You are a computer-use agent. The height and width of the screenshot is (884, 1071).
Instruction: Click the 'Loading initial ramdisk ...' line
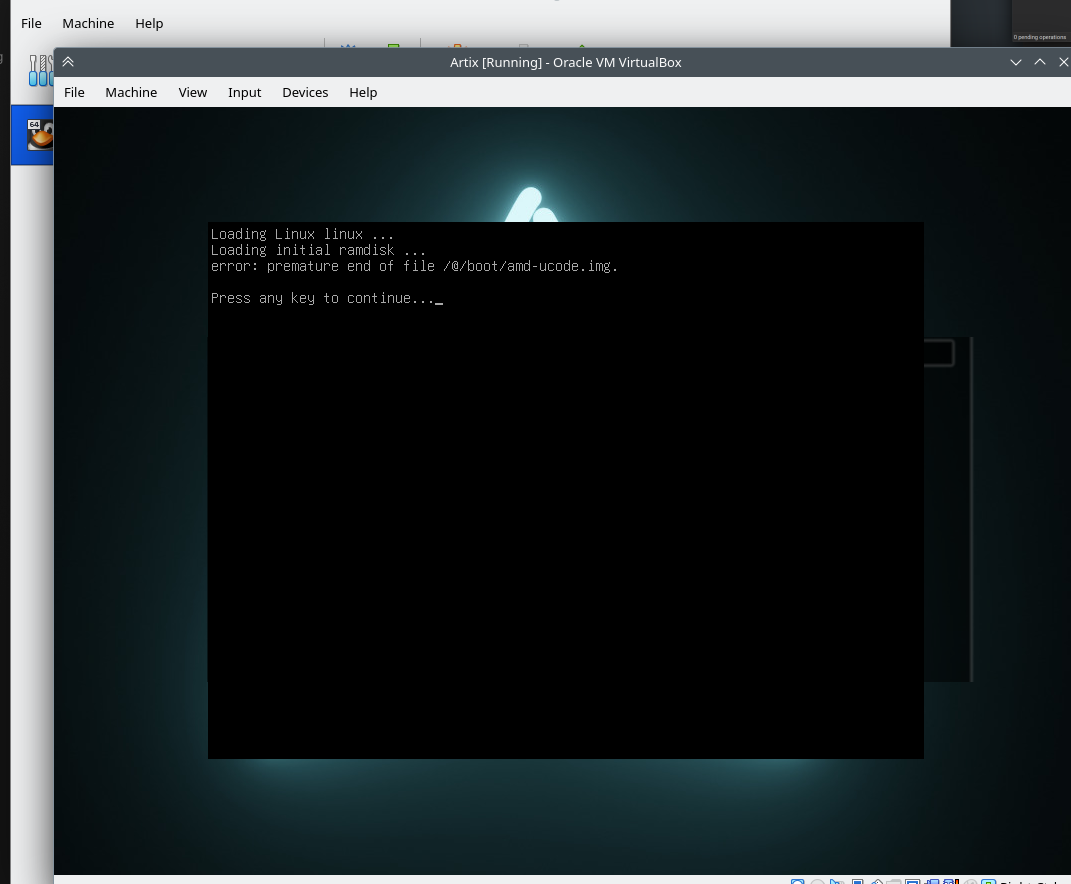click(318, 250)
